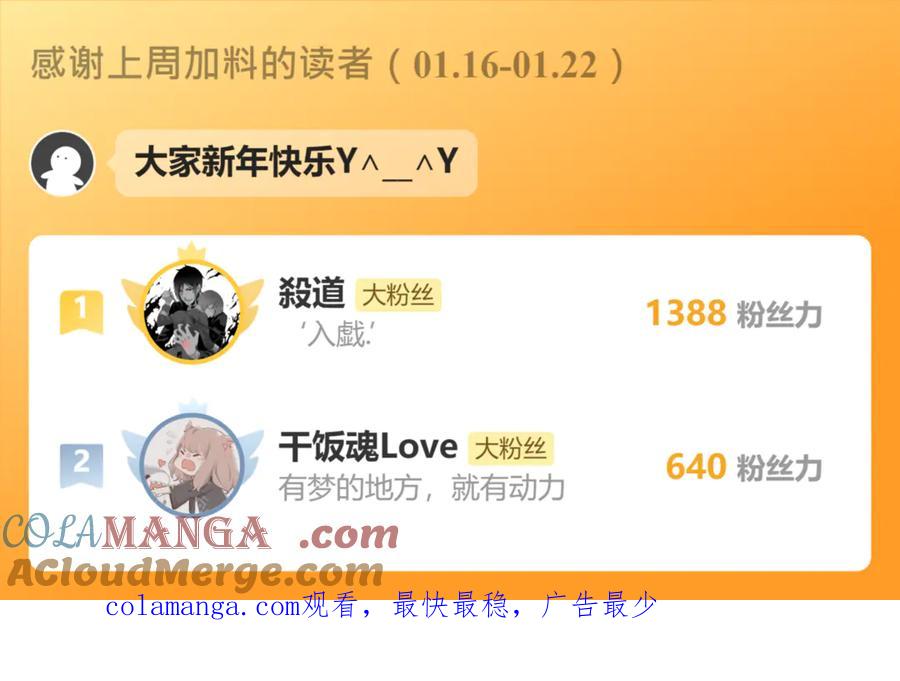The image size is (900, 681).
Task: Click the 有梦的地方，就有动力 signature
Action: click(422, 487)
